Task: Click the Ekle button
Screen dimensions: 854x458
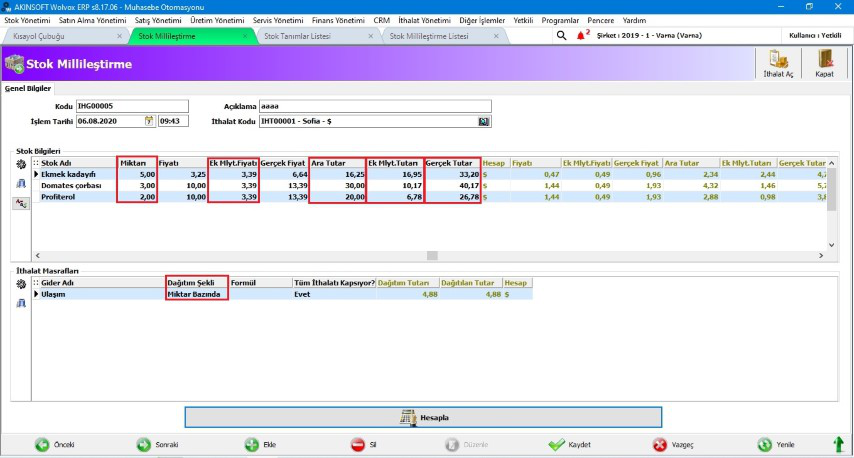Action: pos(260,445)
